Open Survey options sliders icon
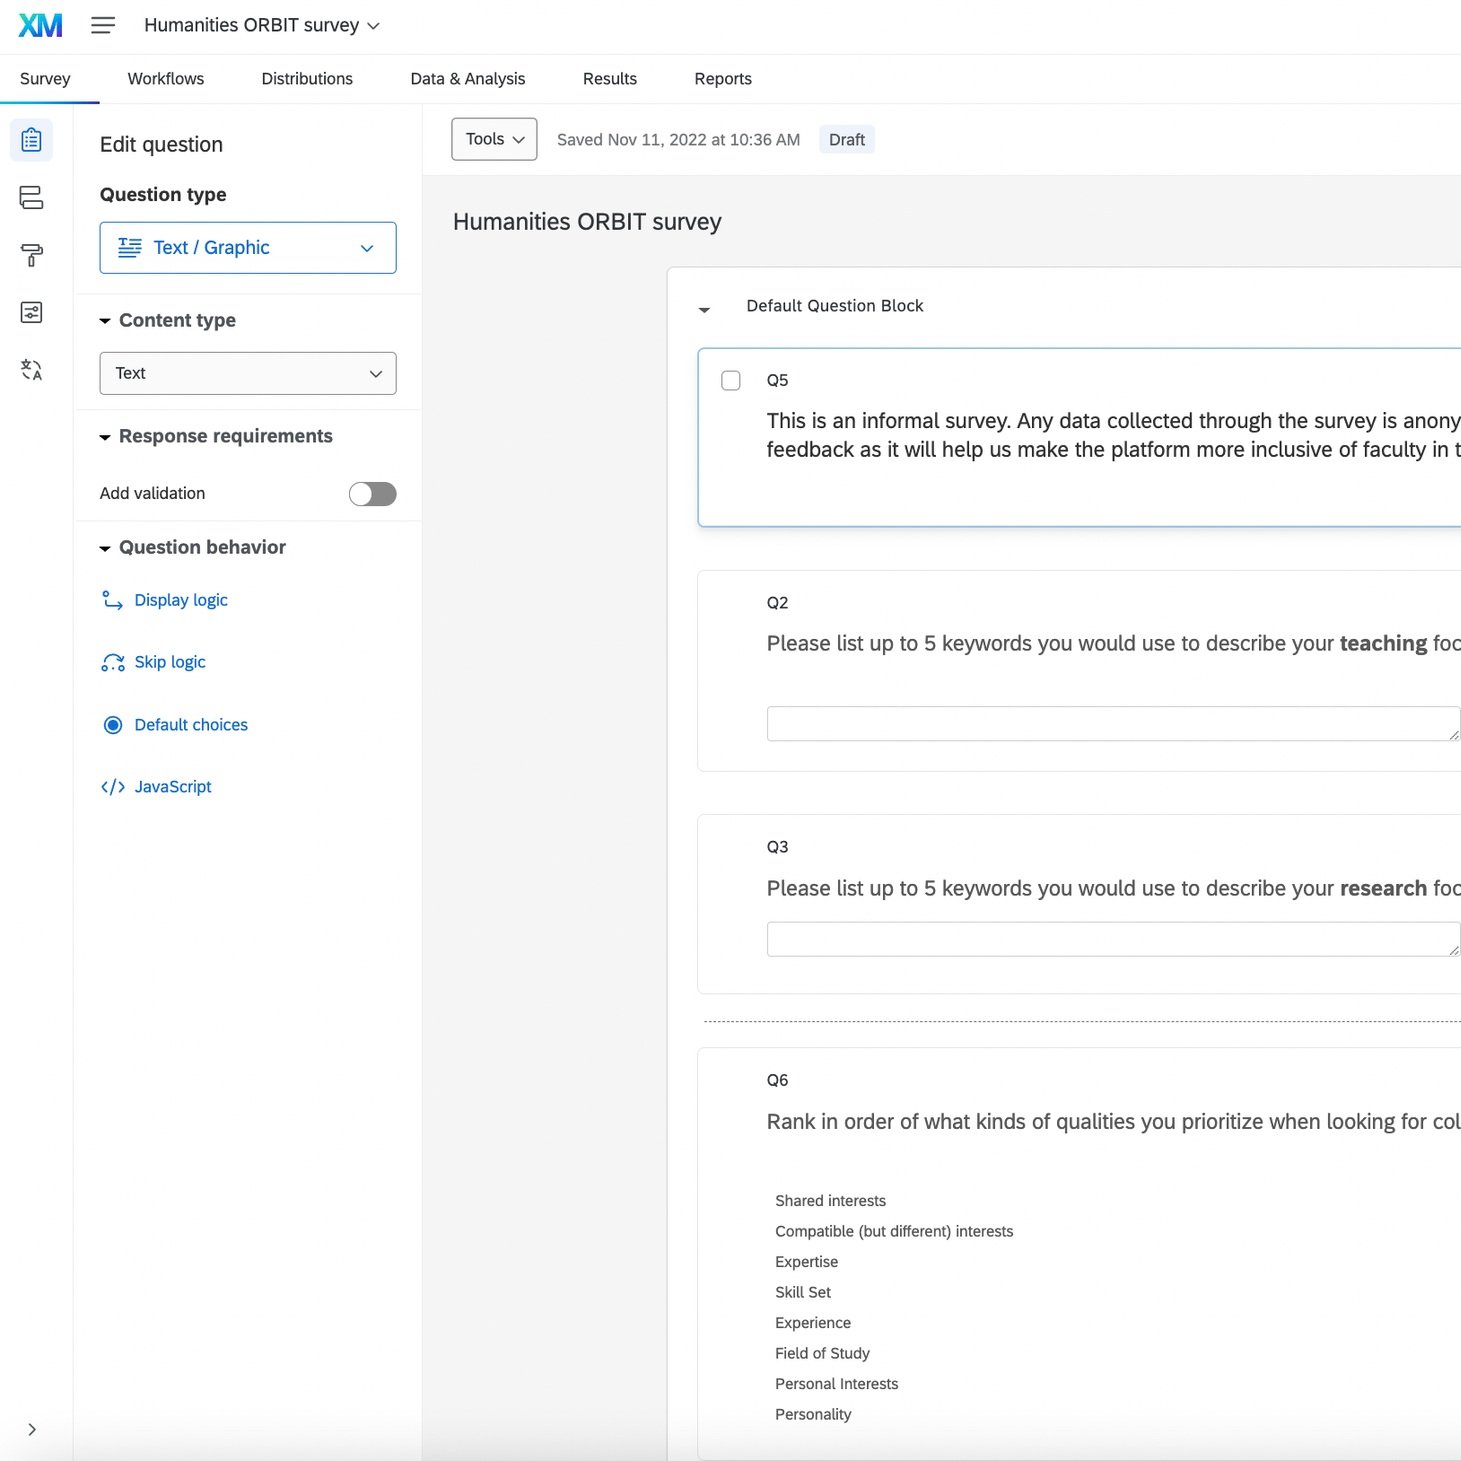Image resolution: width=1461 pixels, height=1461 pixels. click(x=32, y=313)
